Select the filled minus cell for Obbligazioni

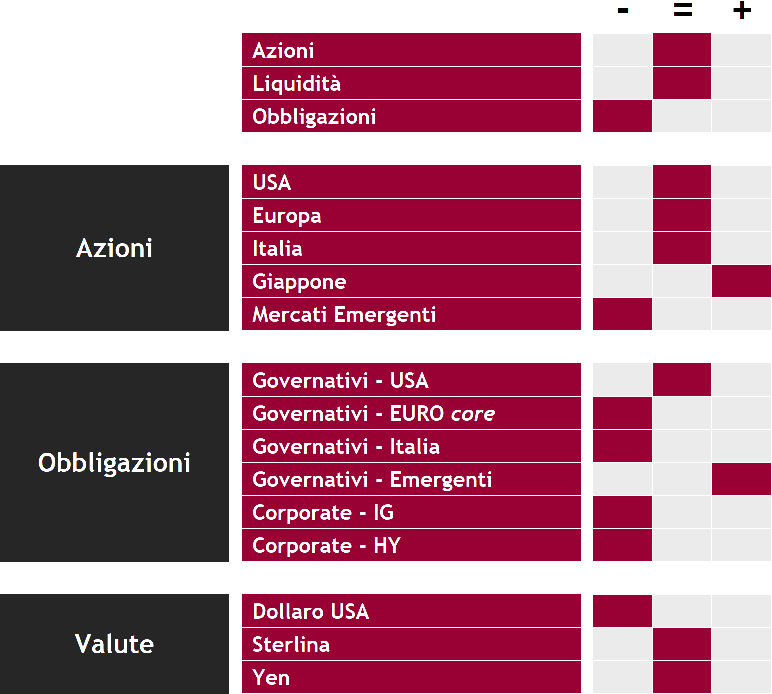click(x=622, y=116)
